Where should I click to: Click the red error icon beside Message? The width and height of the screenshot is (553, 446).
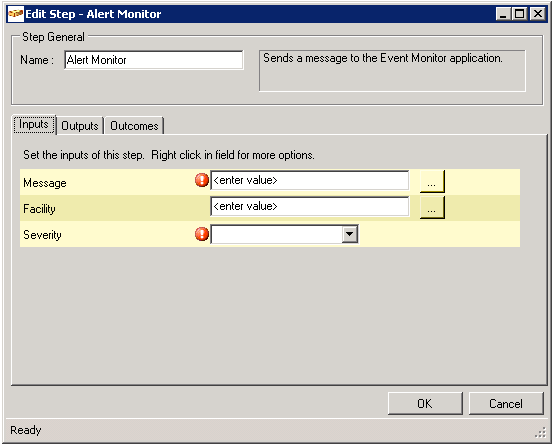pyautogui.click(x=202, y=180)
